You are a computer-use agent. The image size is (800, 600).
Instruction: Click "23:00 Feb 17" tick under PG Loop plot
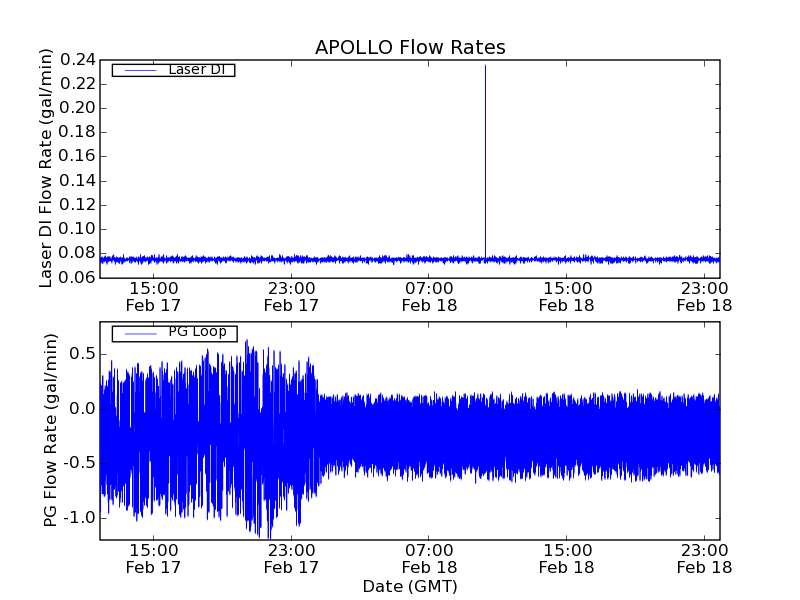coord(291,559)
